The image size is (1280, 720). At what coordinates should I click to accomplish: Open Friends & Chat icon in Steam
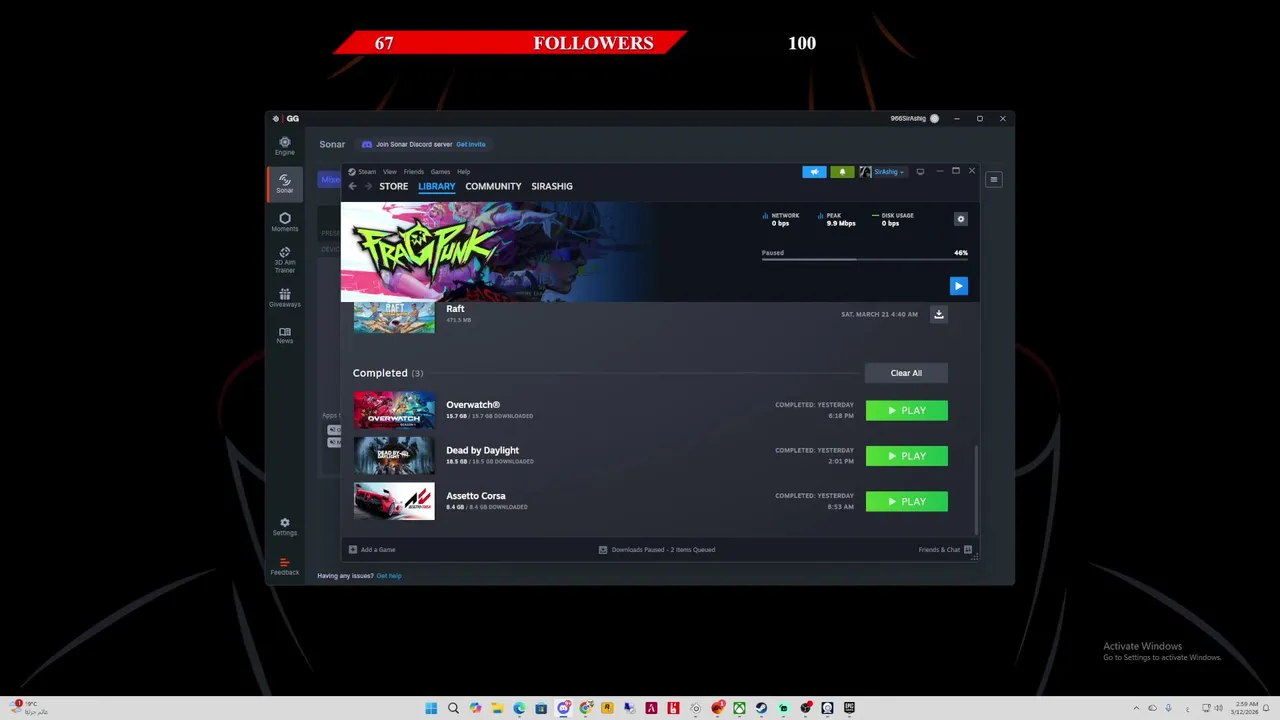click(968, 549)
